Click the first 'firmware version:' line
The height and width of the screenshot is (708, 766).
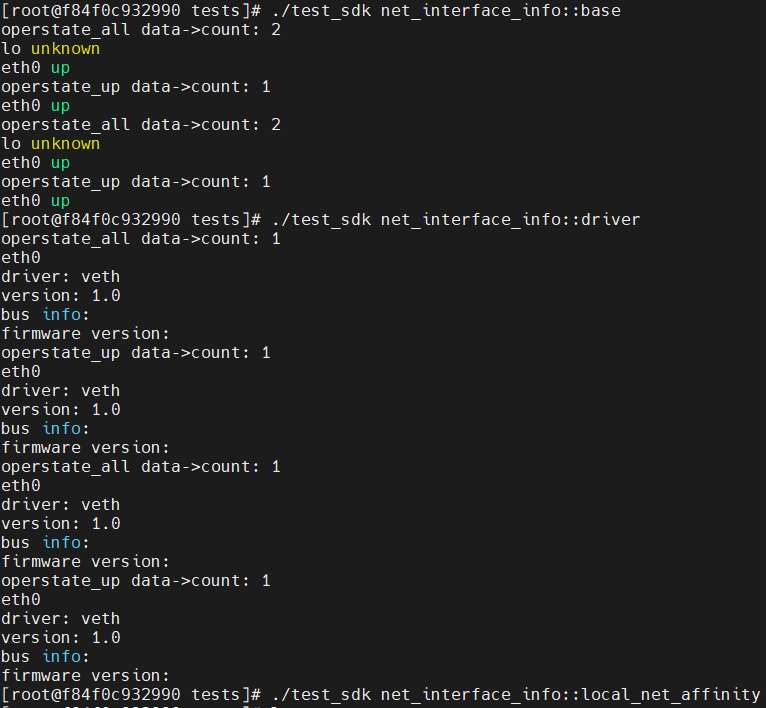[x=85, y=334]
